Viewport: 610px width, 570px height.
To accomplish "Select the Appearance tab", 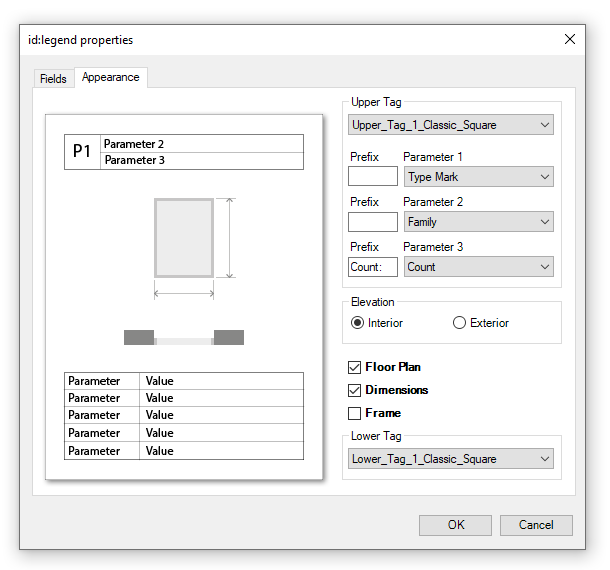I will point(110,77).
